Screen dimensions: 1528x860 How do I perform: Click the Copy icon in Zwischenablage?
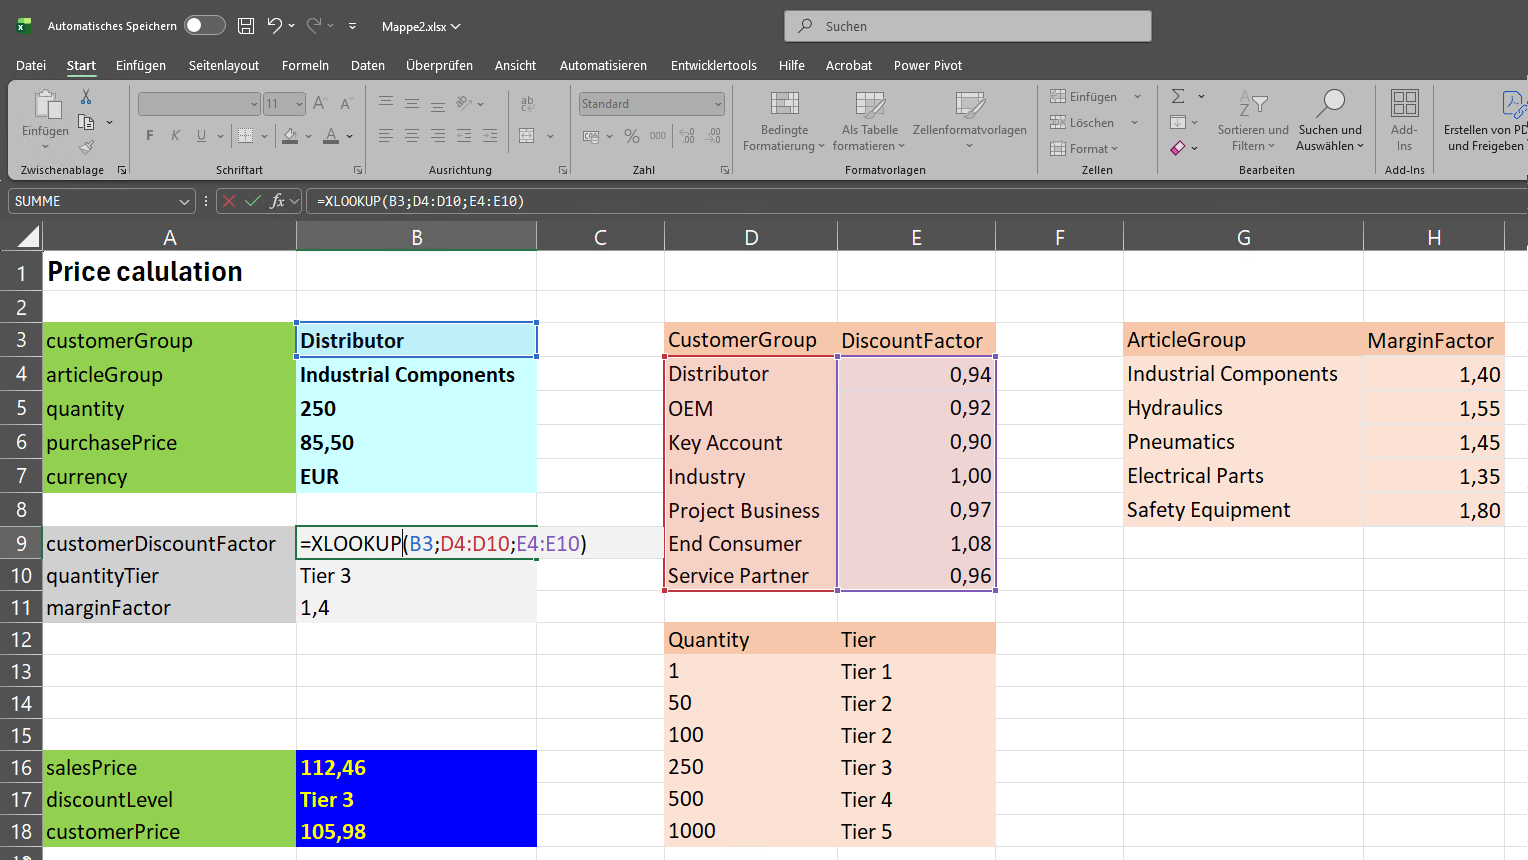pyautogui.click(x=86, y=122)
